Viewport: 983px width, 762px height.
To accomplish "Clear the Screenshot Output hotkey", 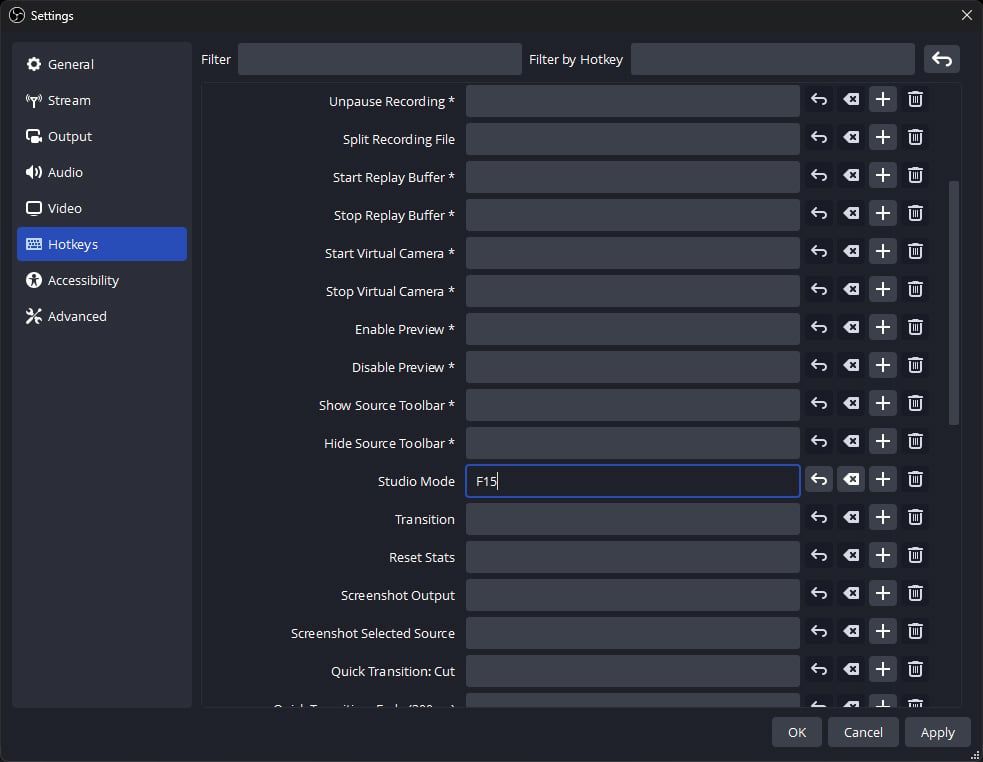I will tap(851, 594).
